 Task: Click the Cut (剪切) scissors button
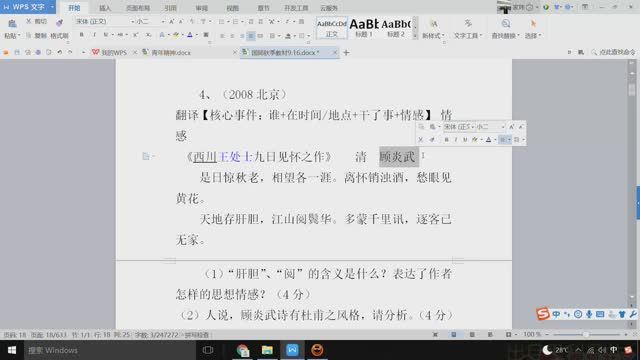pyautogui.click(x=36, y=21)
